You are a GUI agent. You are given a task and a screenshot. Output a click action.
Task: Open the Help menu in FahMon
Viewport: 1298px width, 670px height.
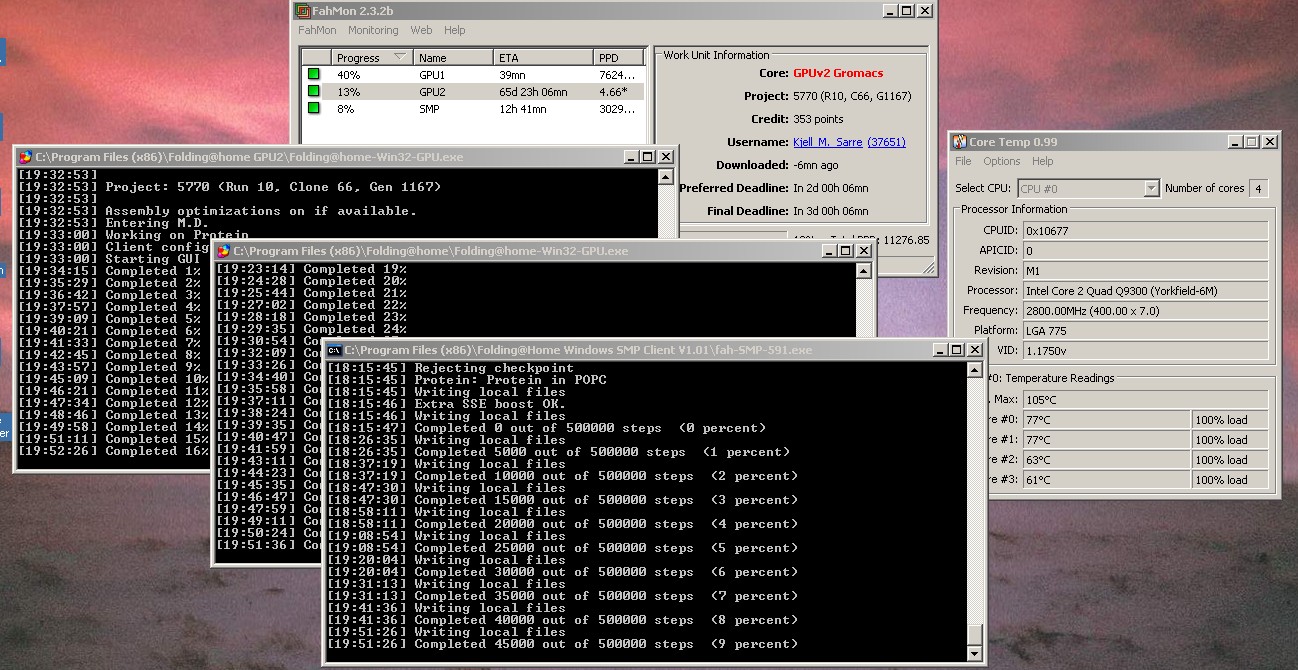point(455,31)
